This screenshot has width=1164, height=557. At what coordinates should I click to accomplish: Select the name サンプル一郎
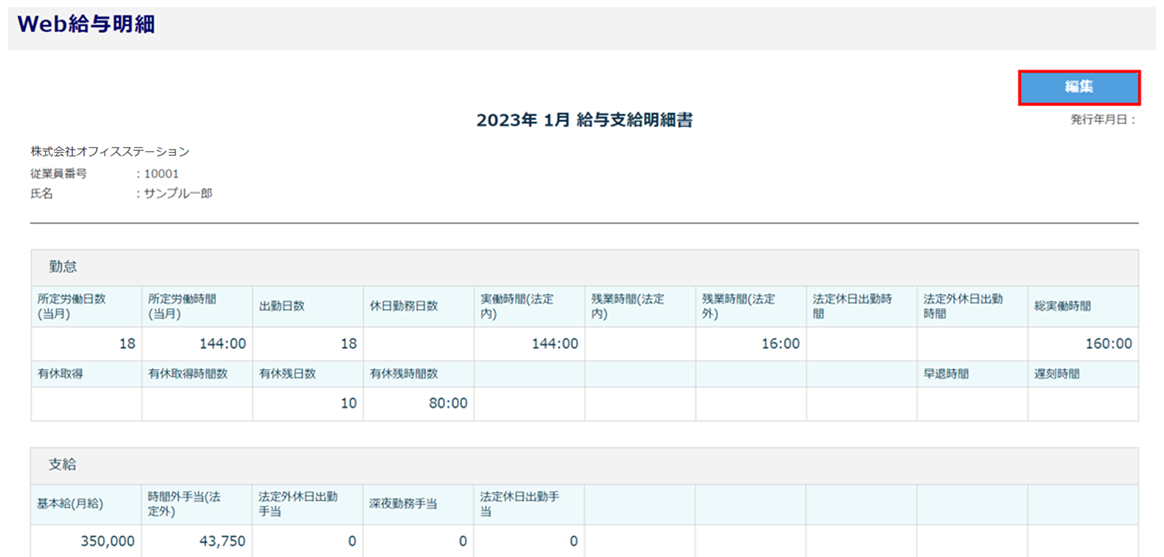pos(178,195)
